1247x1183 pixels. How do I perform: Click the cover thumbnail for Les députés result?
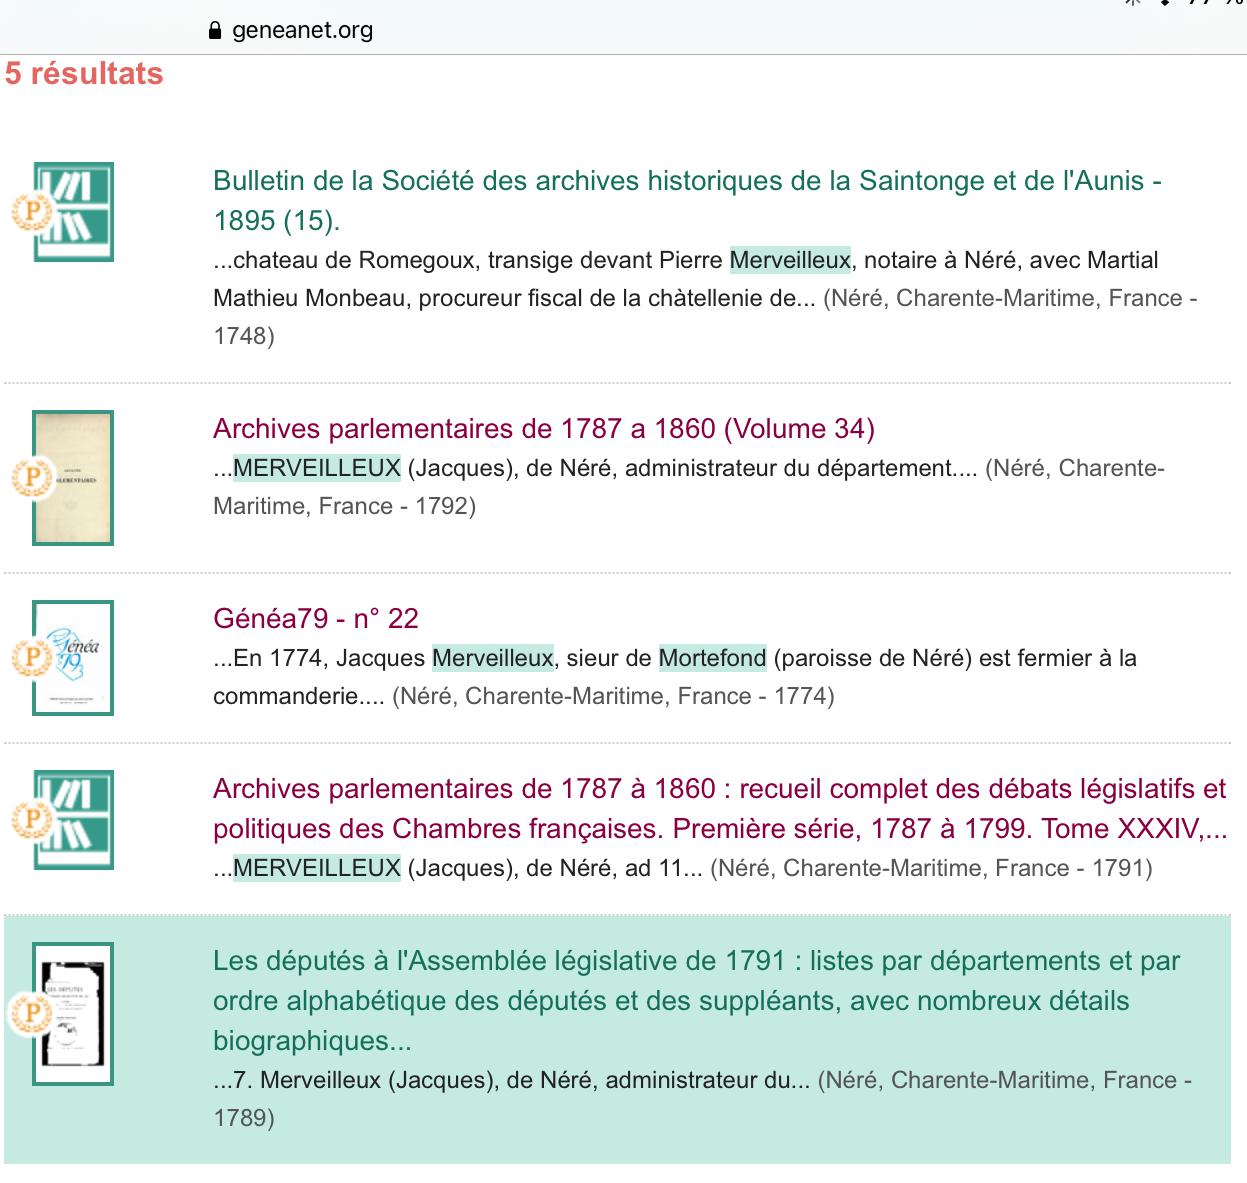[73, 1014]
